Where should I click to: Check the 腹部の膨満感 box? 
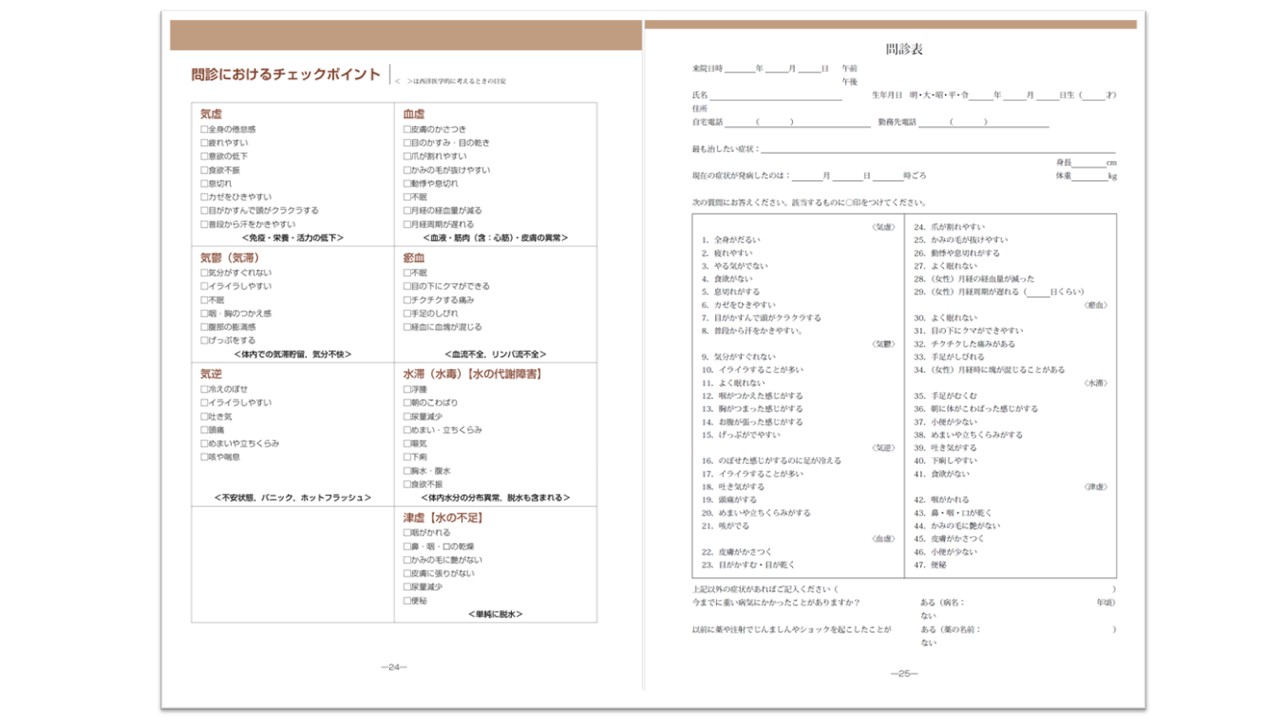(204, 327)
